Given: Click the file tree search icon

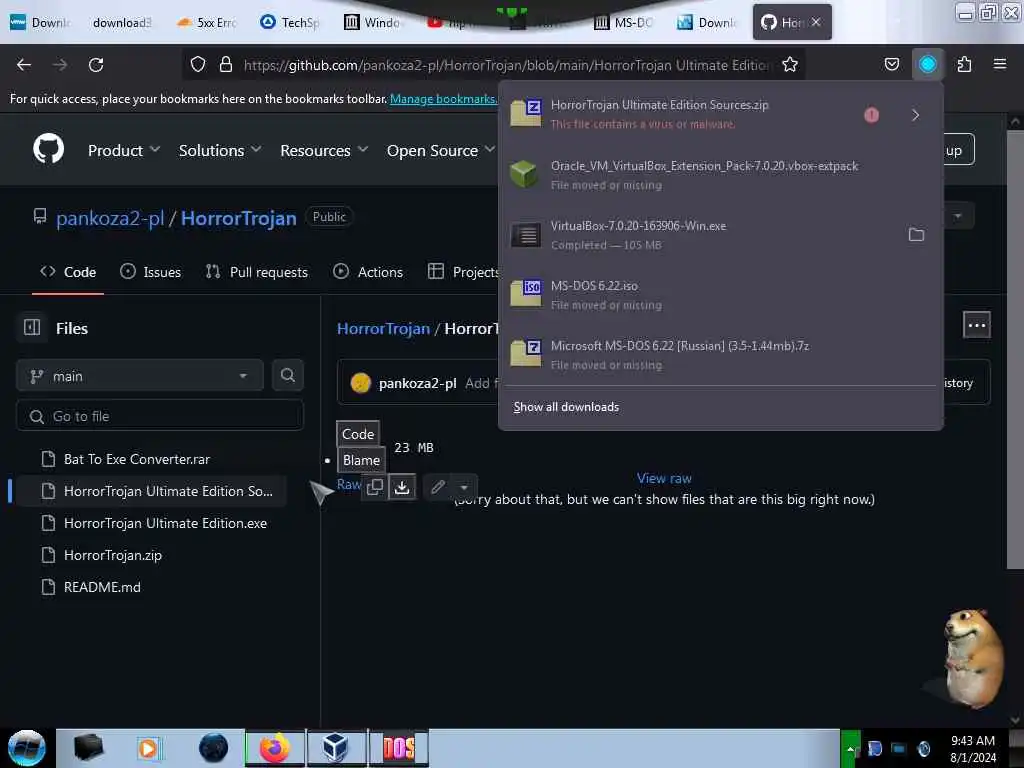Looking at the screenshot, I should pyautogui.click(x=287, y=375).
